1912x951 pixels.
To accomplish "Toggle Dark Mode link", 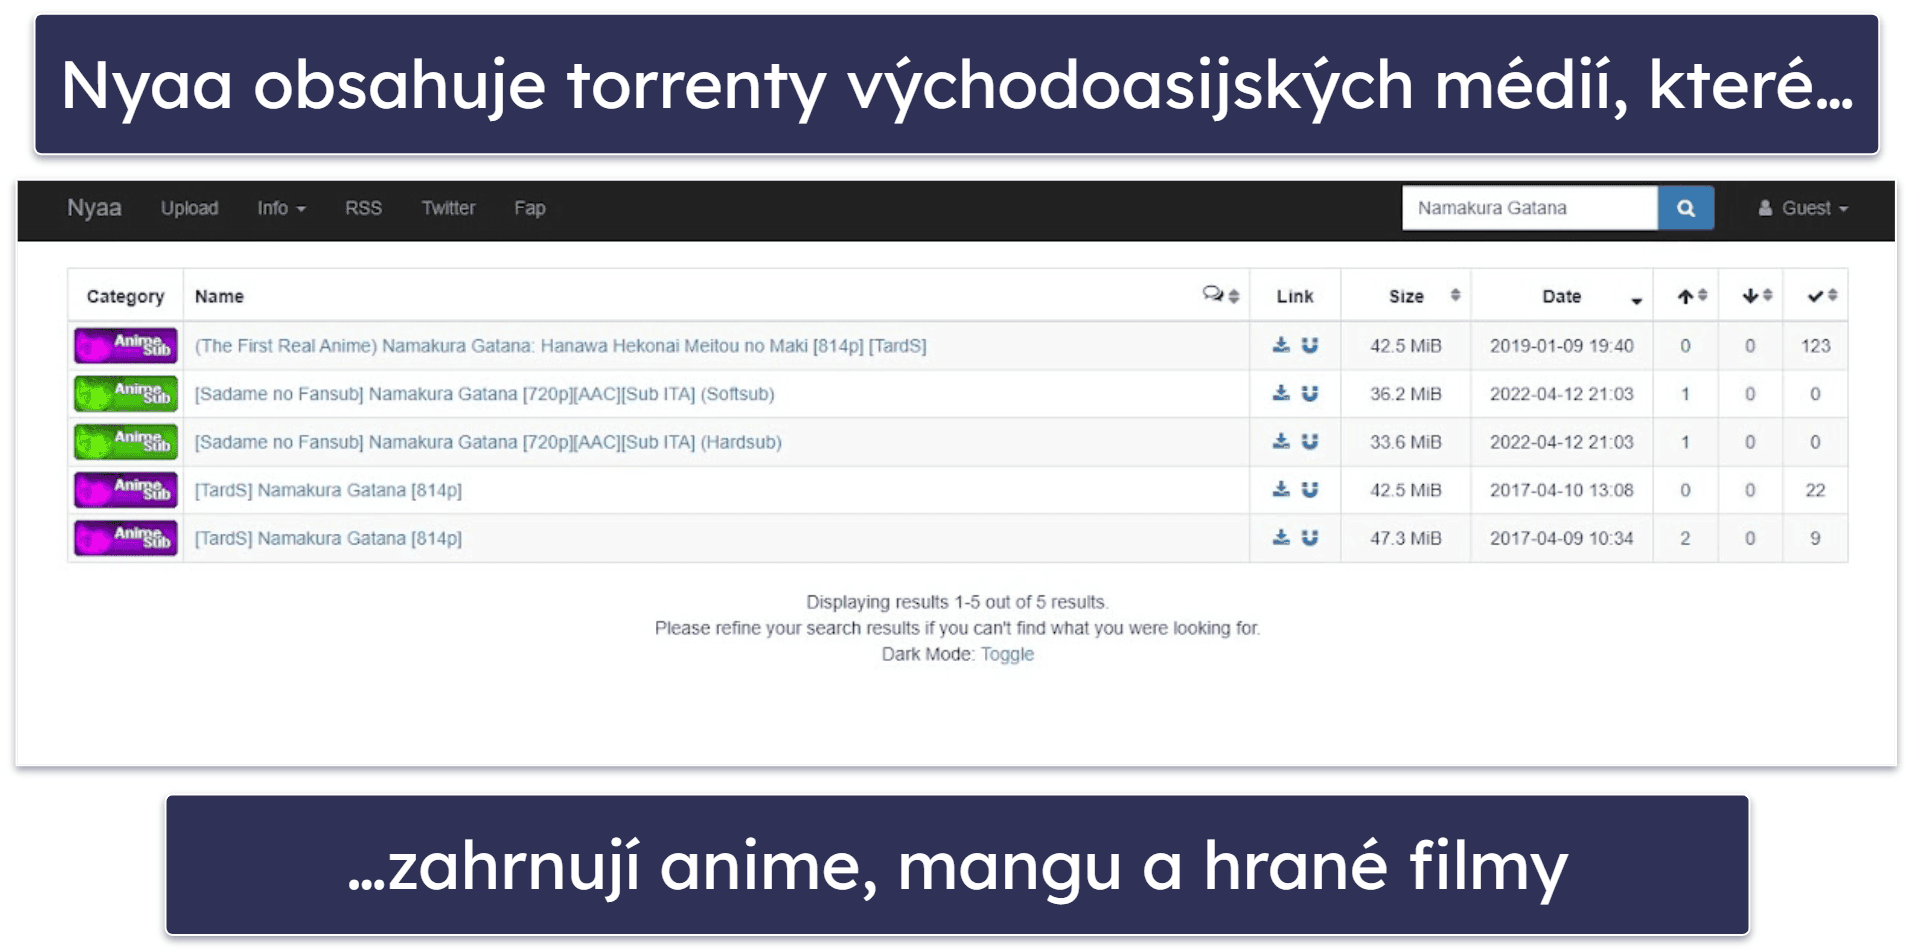I will tap(1007, 654).
